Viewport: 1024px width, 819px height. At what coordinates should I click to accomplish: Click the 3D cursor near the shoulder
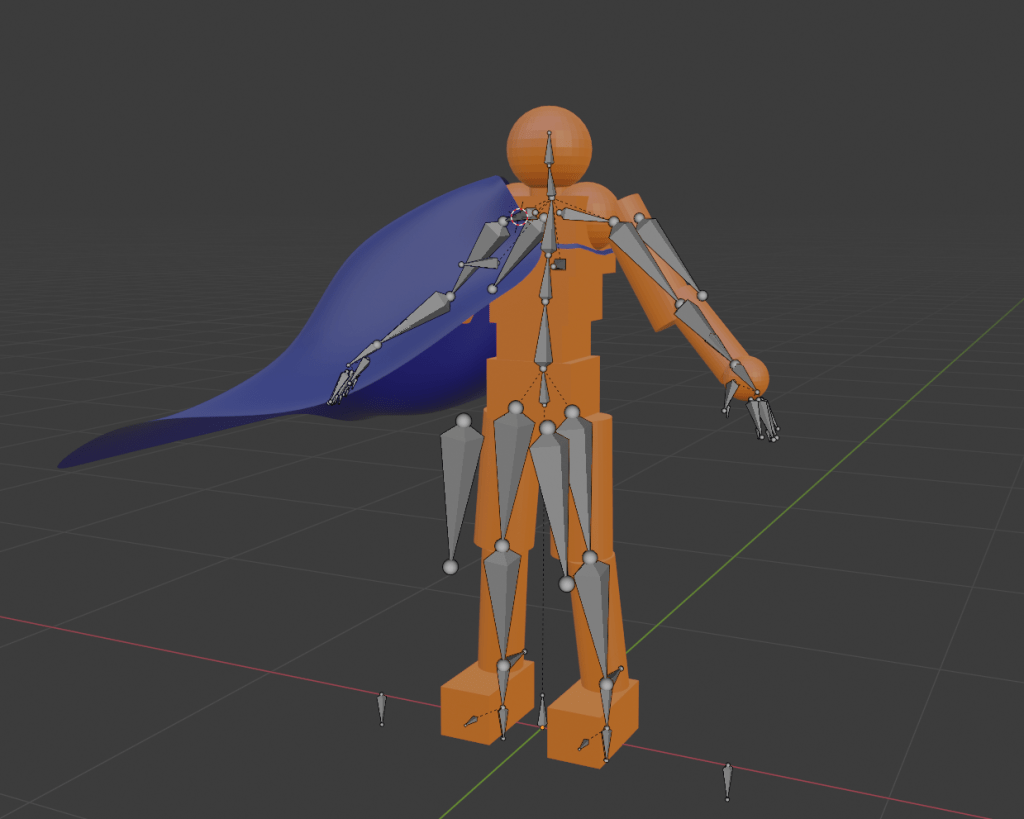click(519, 216)
